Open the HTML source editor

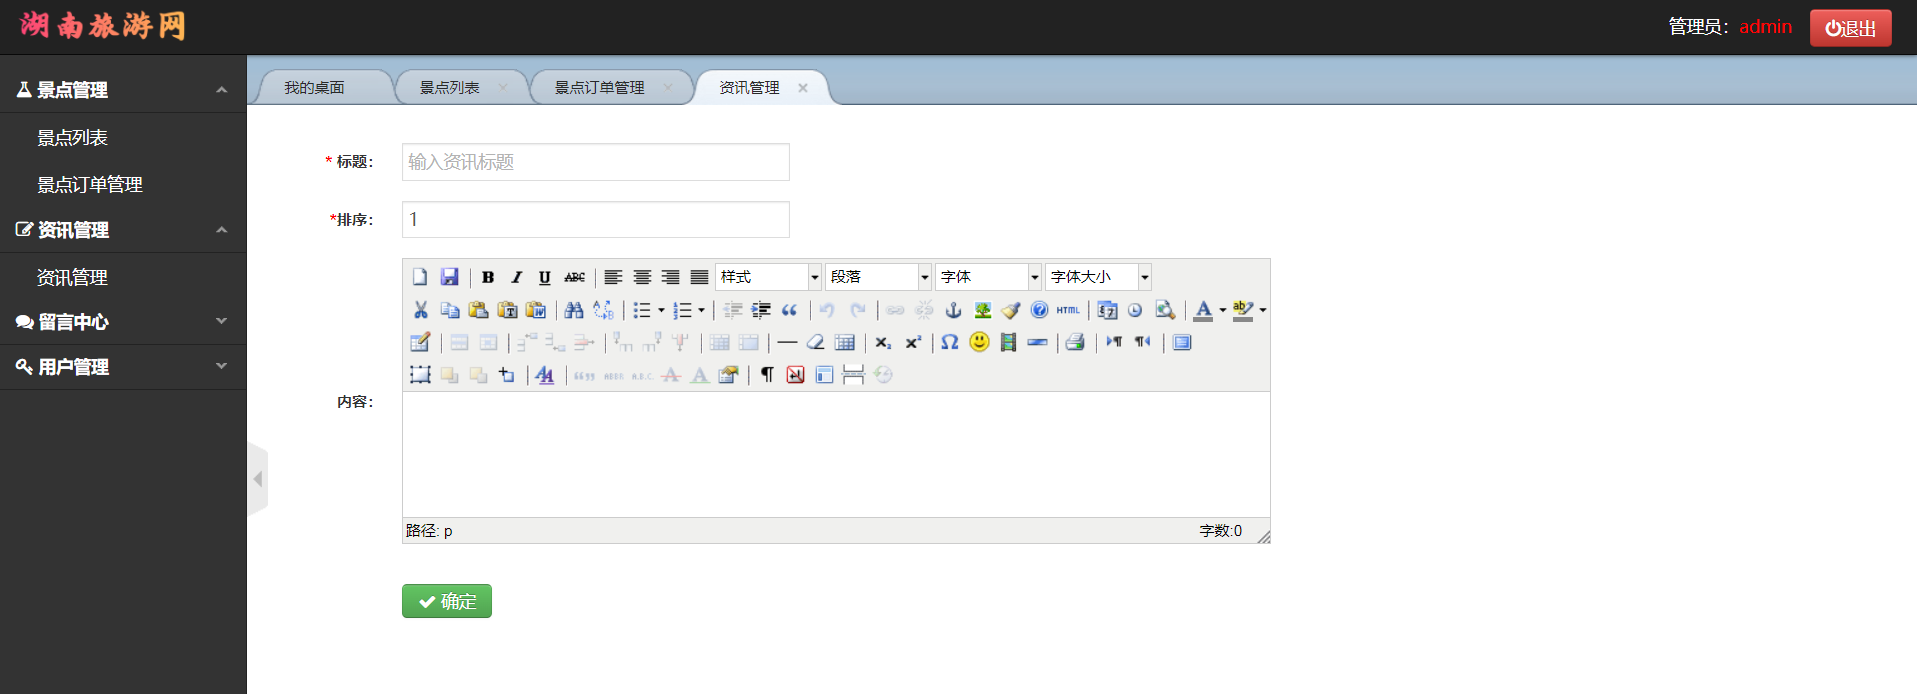(1068, 310)
